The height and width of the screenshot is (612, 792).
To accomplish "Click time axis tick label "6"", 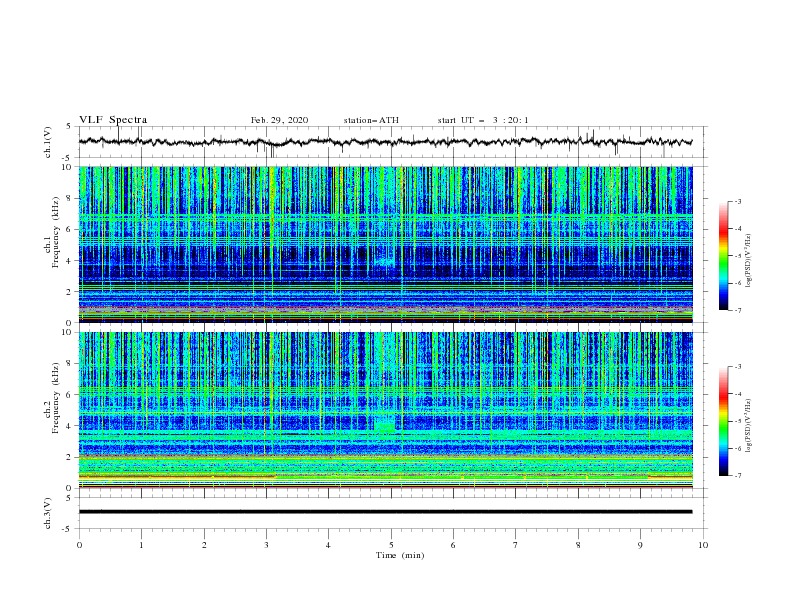I will coord(453,545).
